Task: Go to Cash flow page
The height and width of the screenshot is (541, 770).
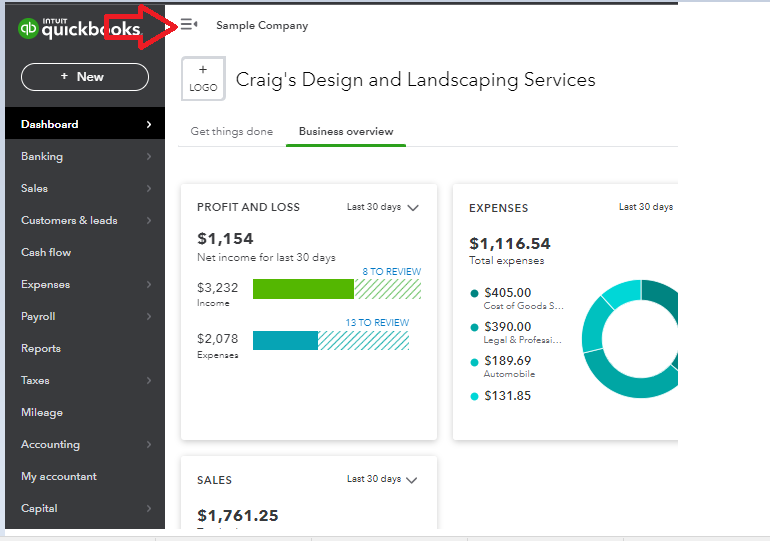Action: [x=46, y=253]
